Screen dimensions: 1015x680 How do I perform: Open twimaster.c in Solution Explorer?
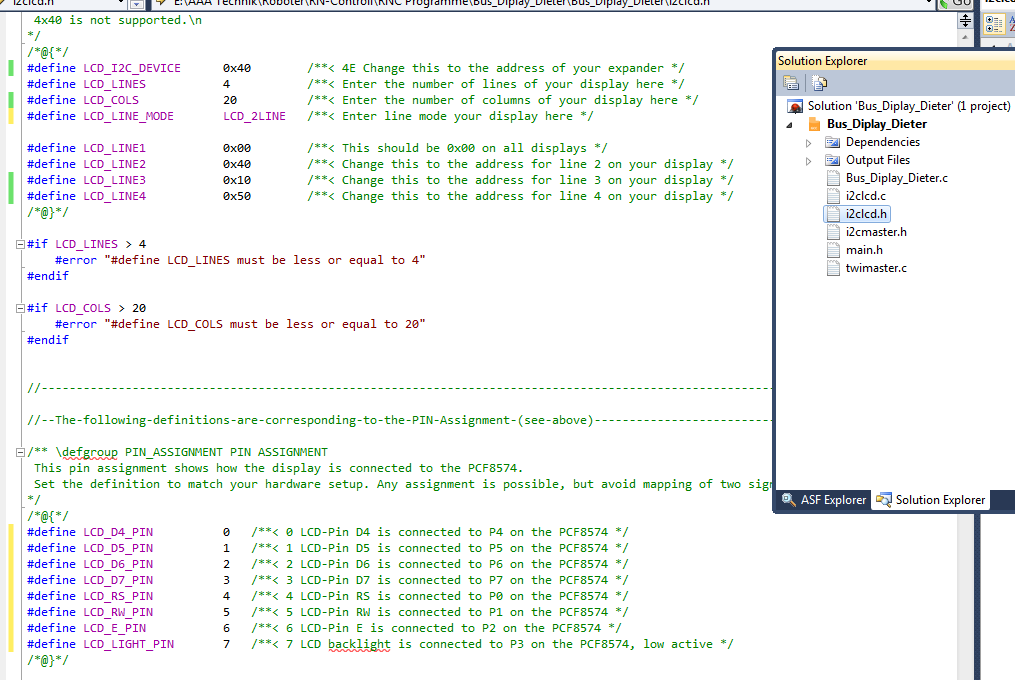point(876,268)
